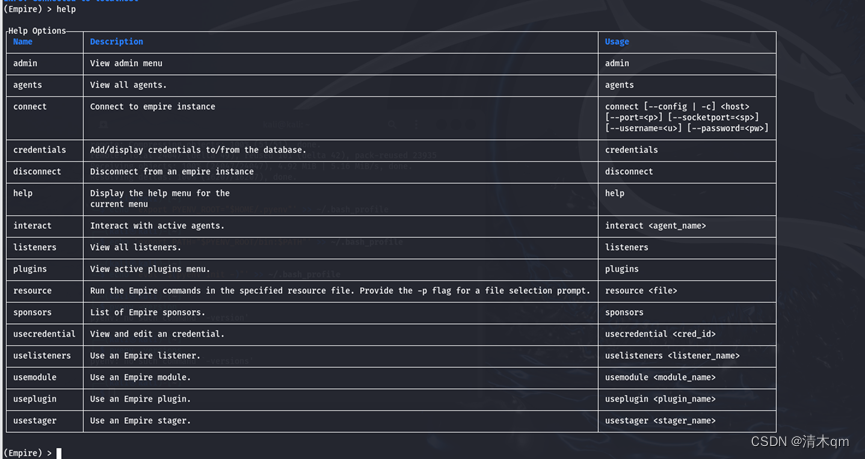Click 'usemodule <module_name>' usage text
Viewport: 865px width, 459px height.
[660, 377]
